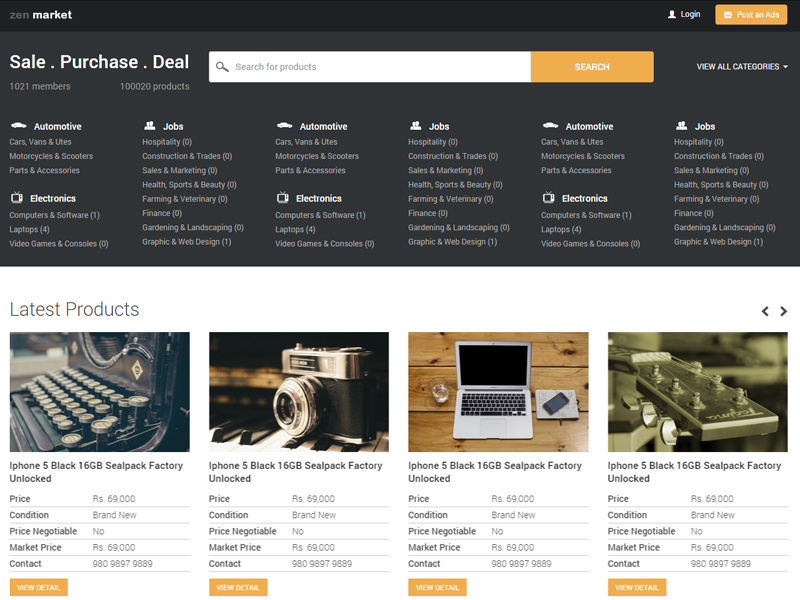Click the previous arrow for Latest Products
Screen dimensions: 800x600
765,311
